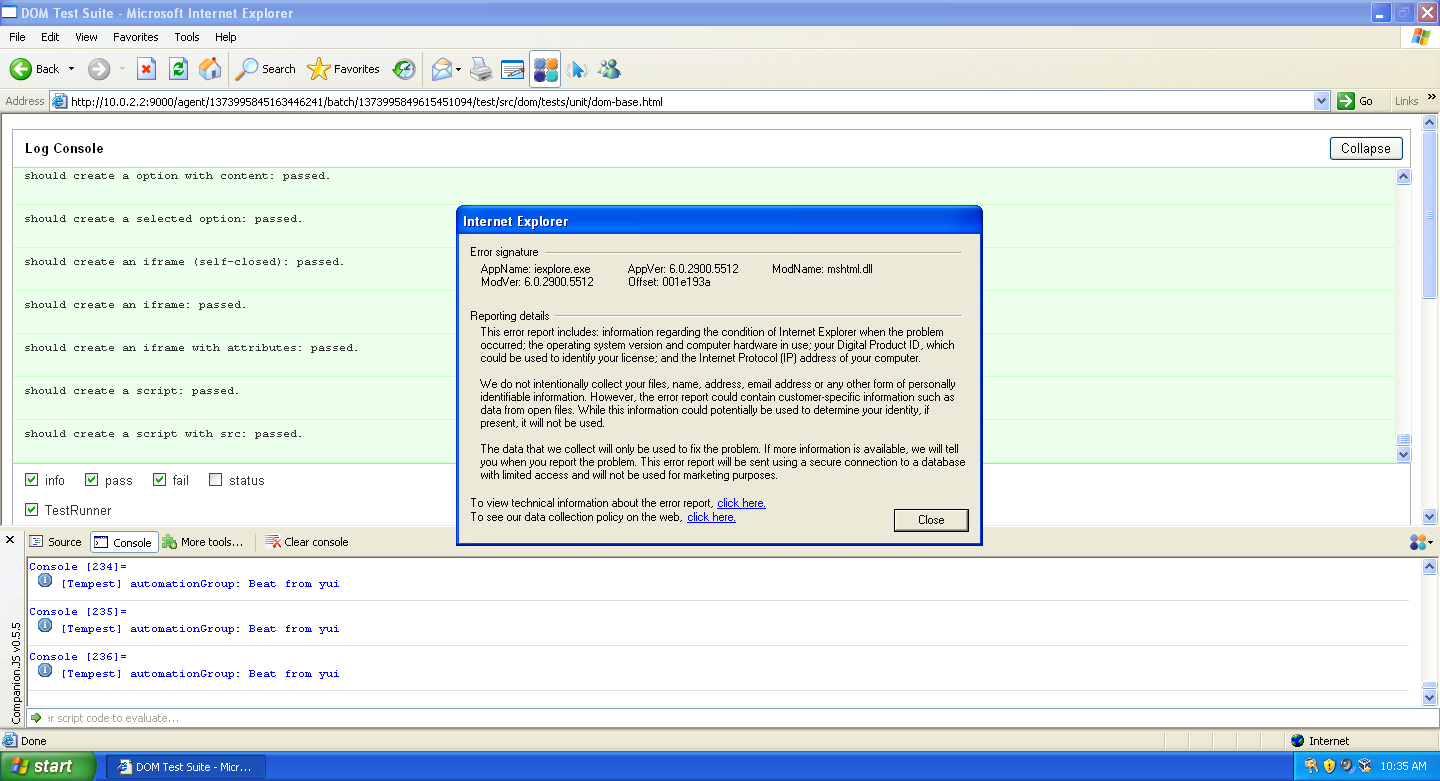Image resolution: width=1440 pixels, height=781 pixels.
Task: Go to the Home page icon
Action: (210, 69)
